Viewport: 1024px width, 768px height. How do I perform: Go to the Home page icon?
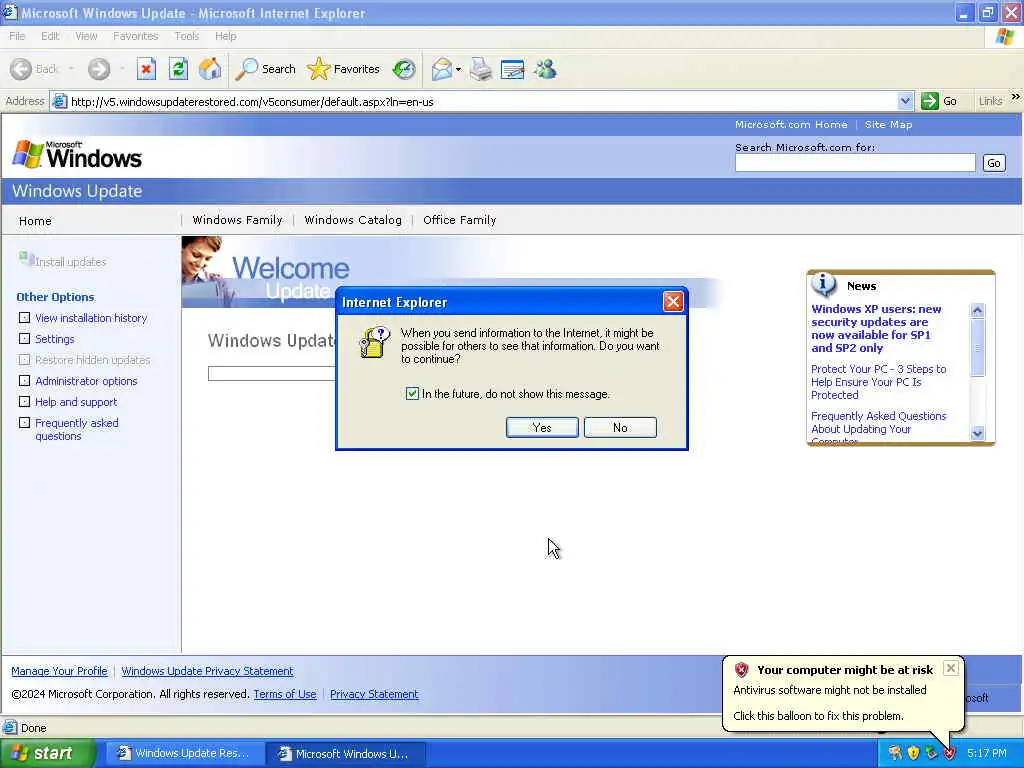210,69
